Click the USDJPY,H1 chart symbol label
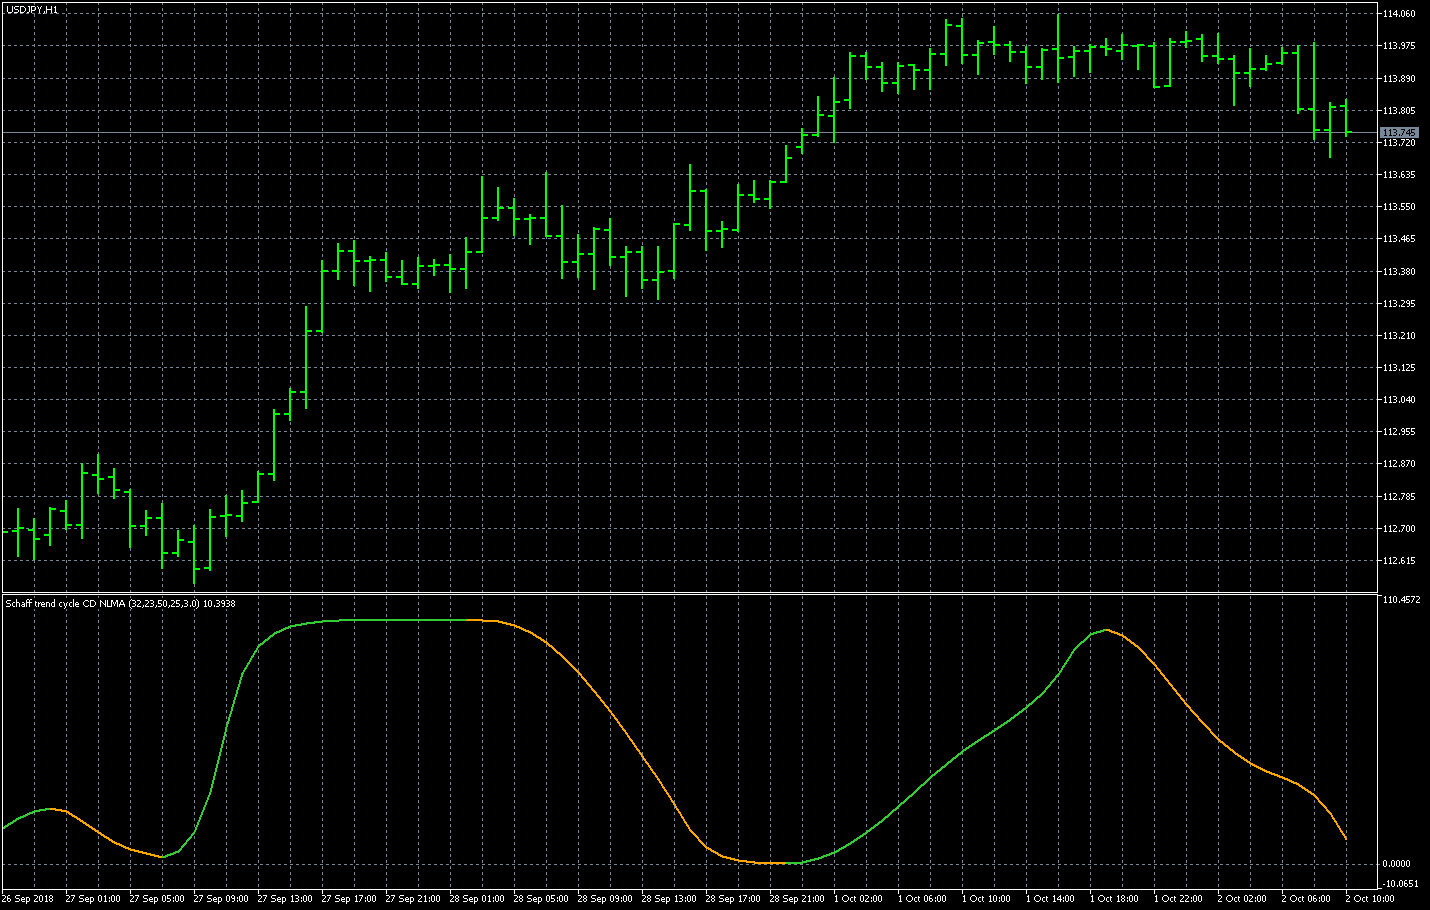This screenshot has height=910, width=1430. (x=32, y=9)
